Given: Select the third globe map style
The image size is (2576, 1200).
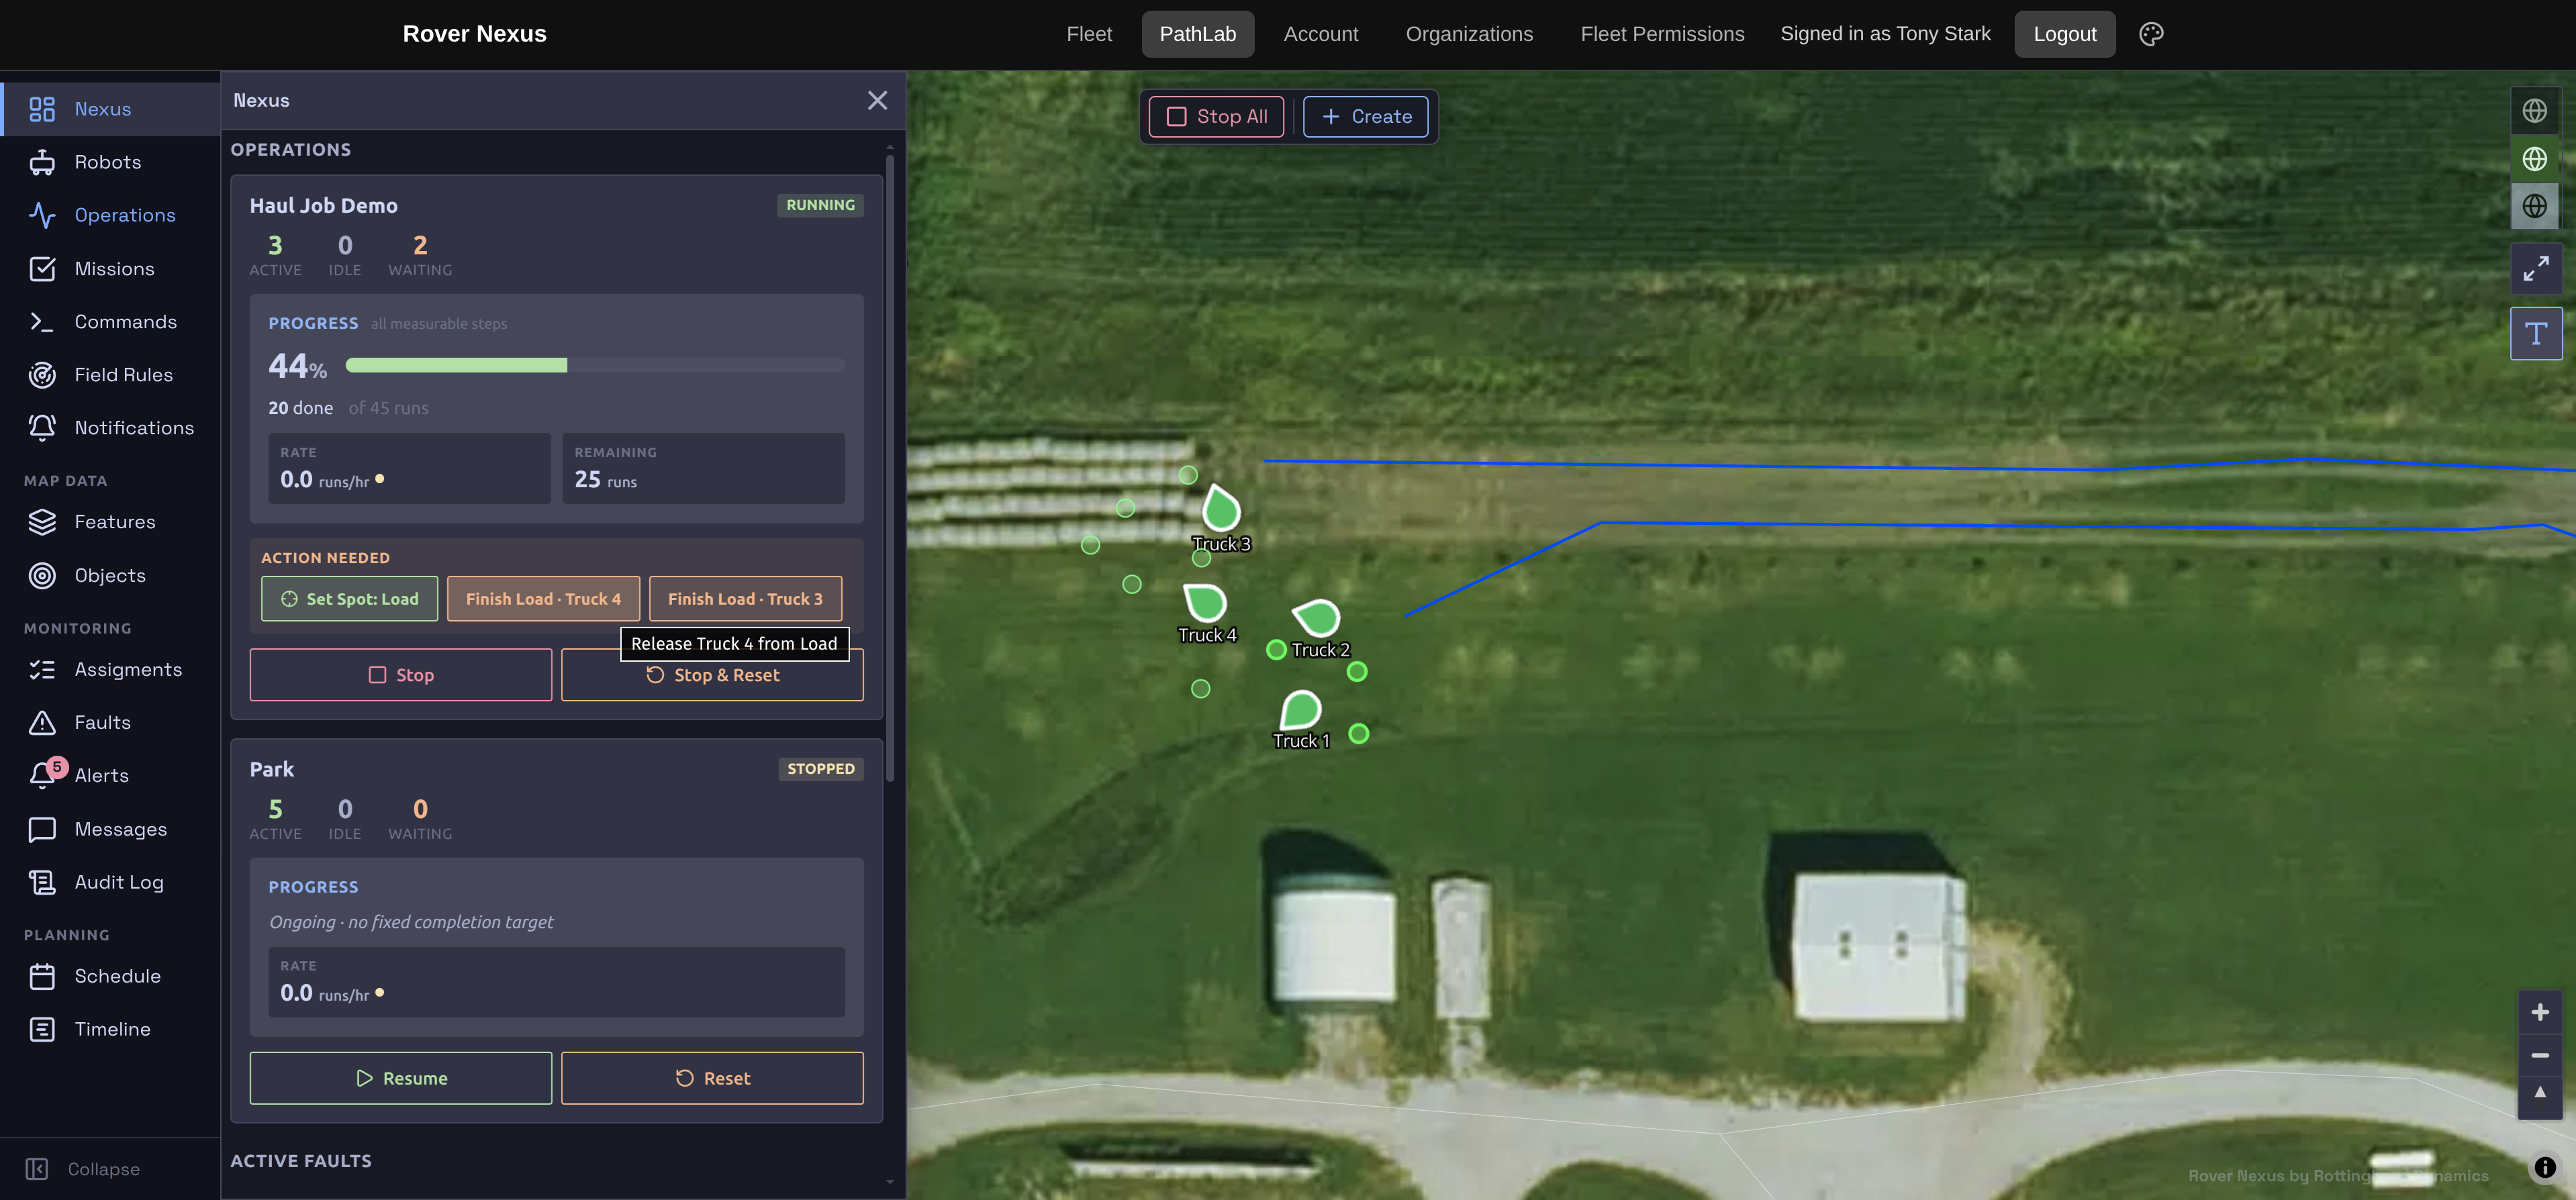Looking at the screenshot, I should (x=2534, y=206).
